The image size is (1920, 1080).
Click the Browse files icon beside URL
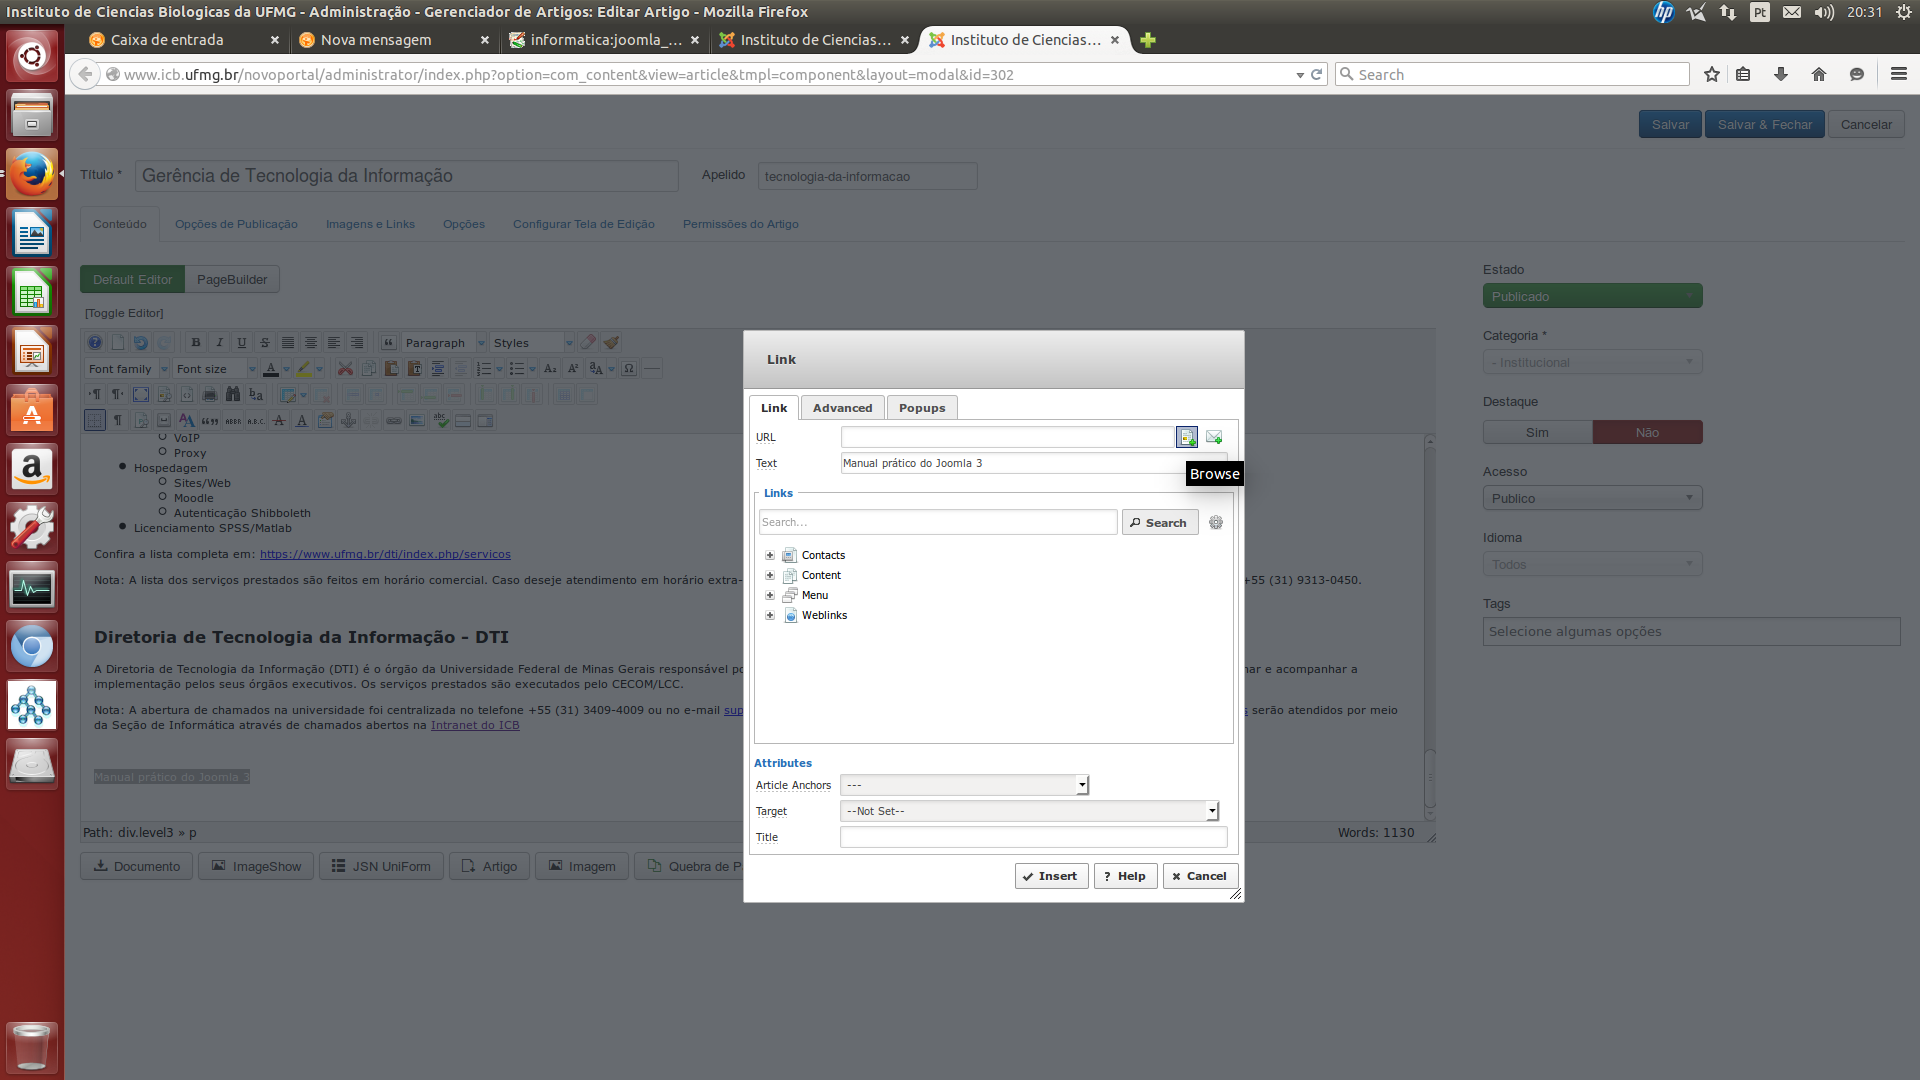[1187, 437]
